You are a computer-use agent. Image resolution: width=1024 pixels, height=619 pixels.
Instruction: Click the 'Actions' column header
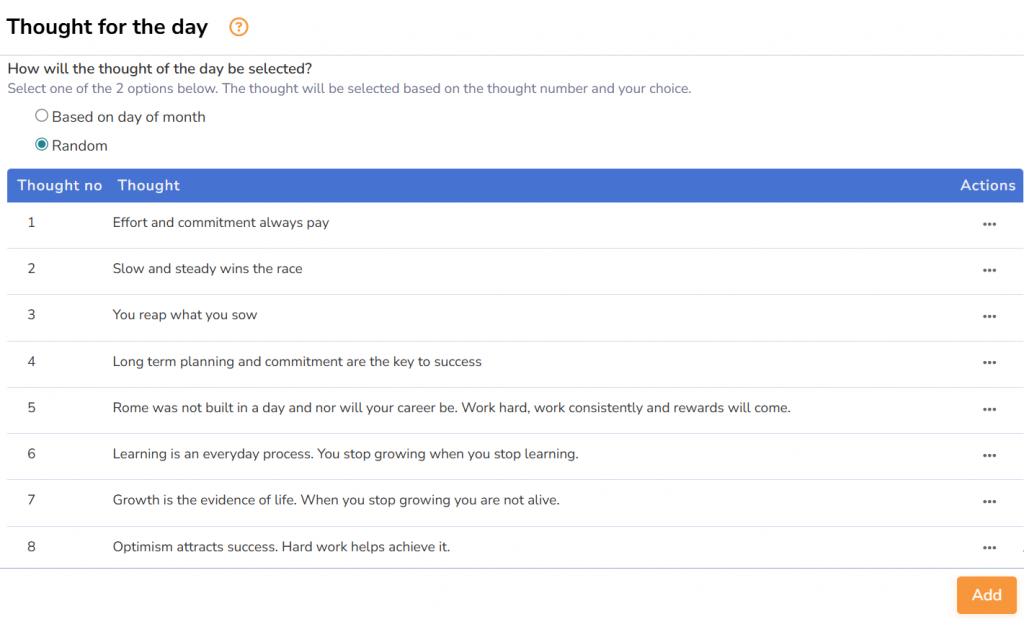click(987, 185)
